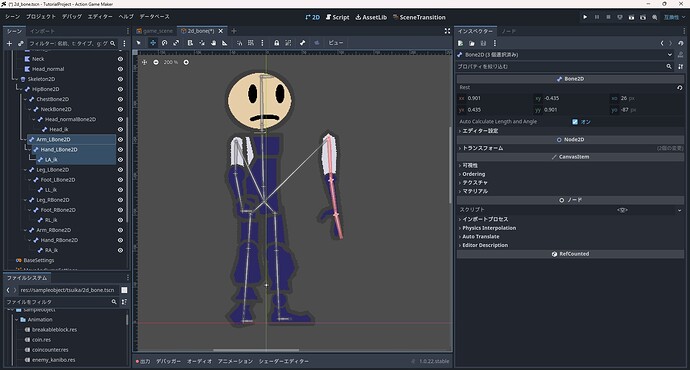Toggle visibility of RA_ik

(120, 250)
